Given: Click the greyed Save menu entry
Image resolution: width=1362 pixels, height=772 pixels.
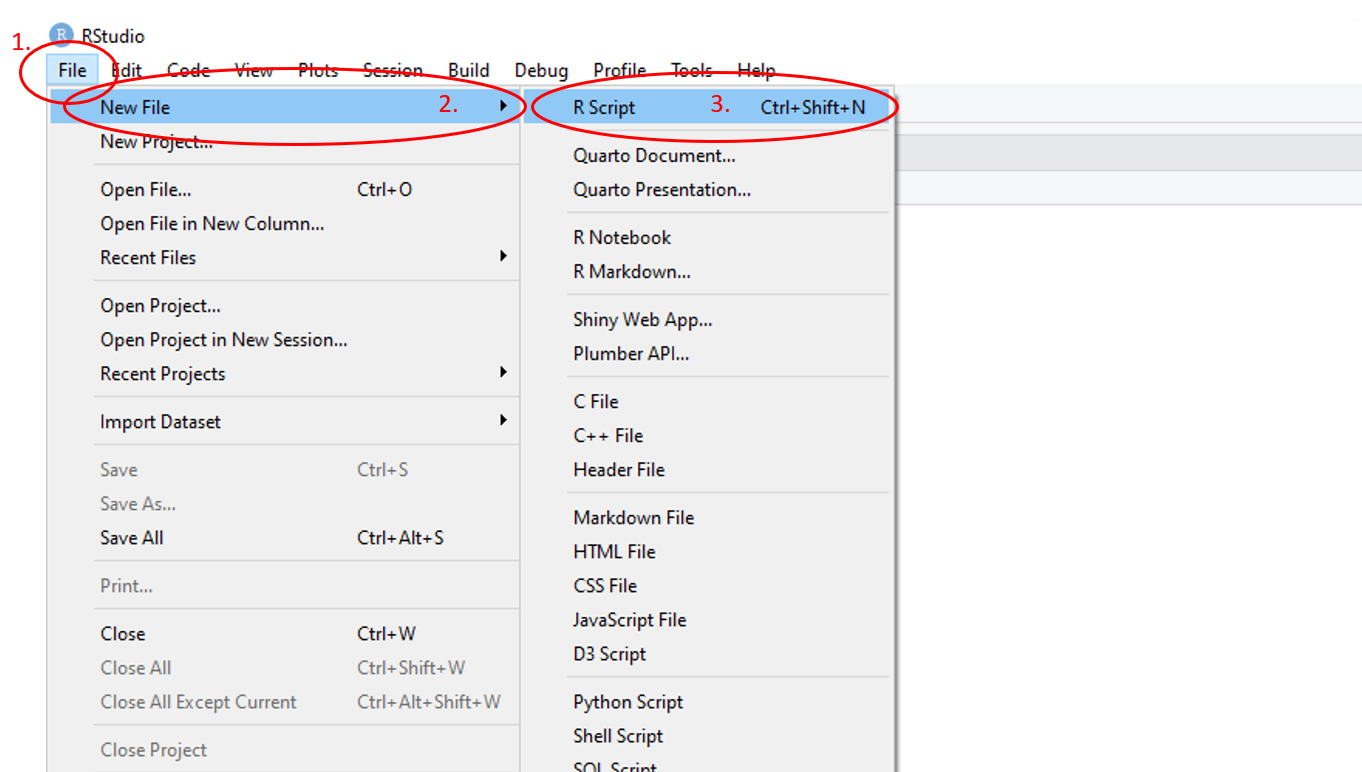Looking at the screenshot, I should click(x=285, y=469).
